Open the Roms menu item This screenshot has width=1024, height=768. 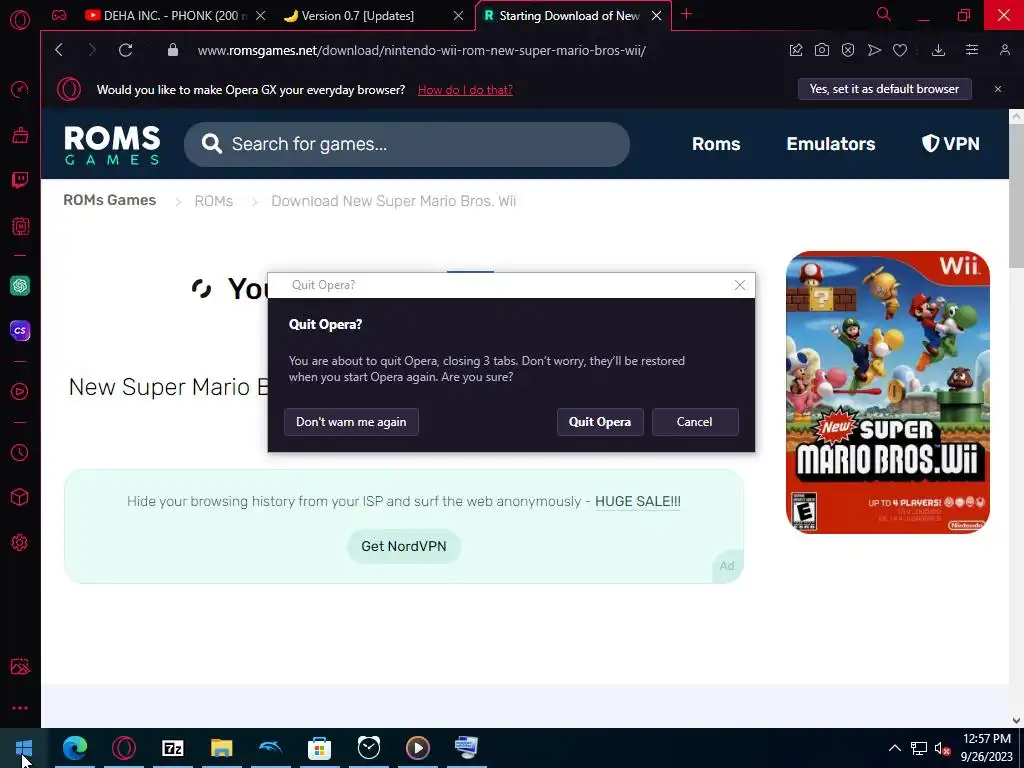[716, 144]
